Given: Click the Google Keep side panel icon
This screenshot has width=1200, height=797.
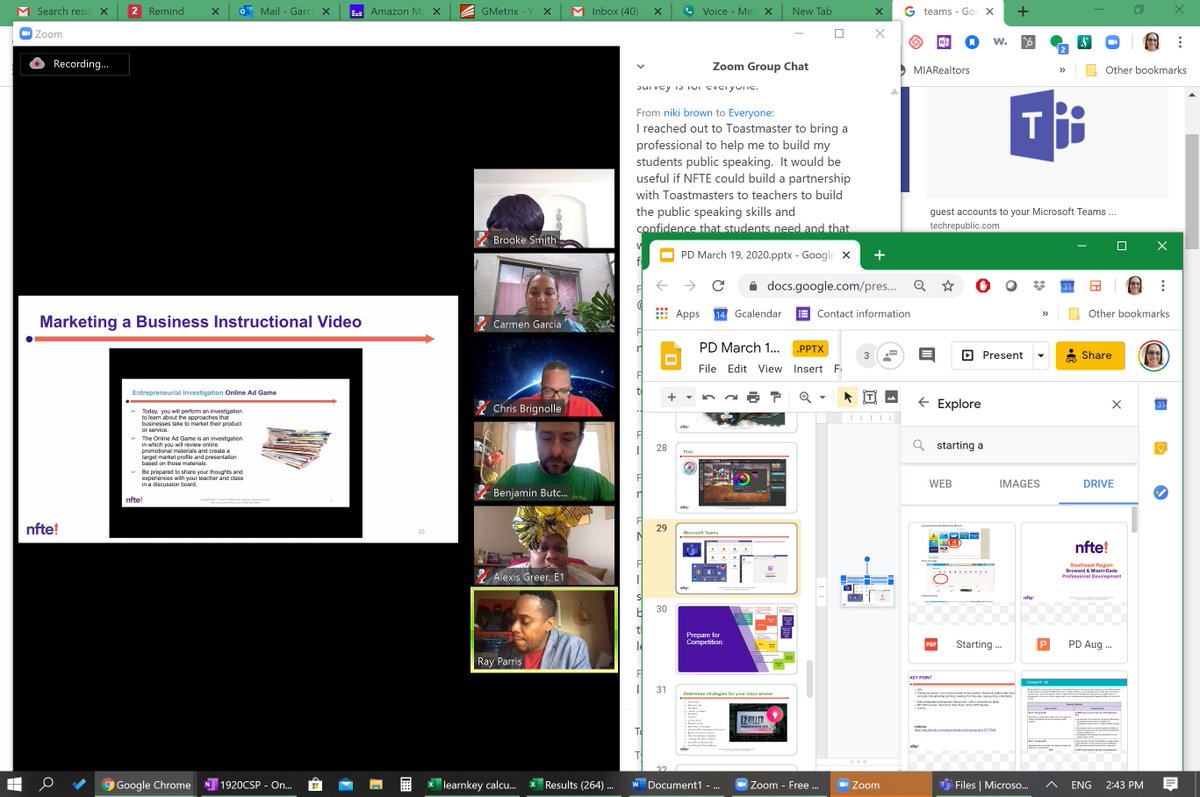Looking at the screenshot, I should [x=1160, y=448].
